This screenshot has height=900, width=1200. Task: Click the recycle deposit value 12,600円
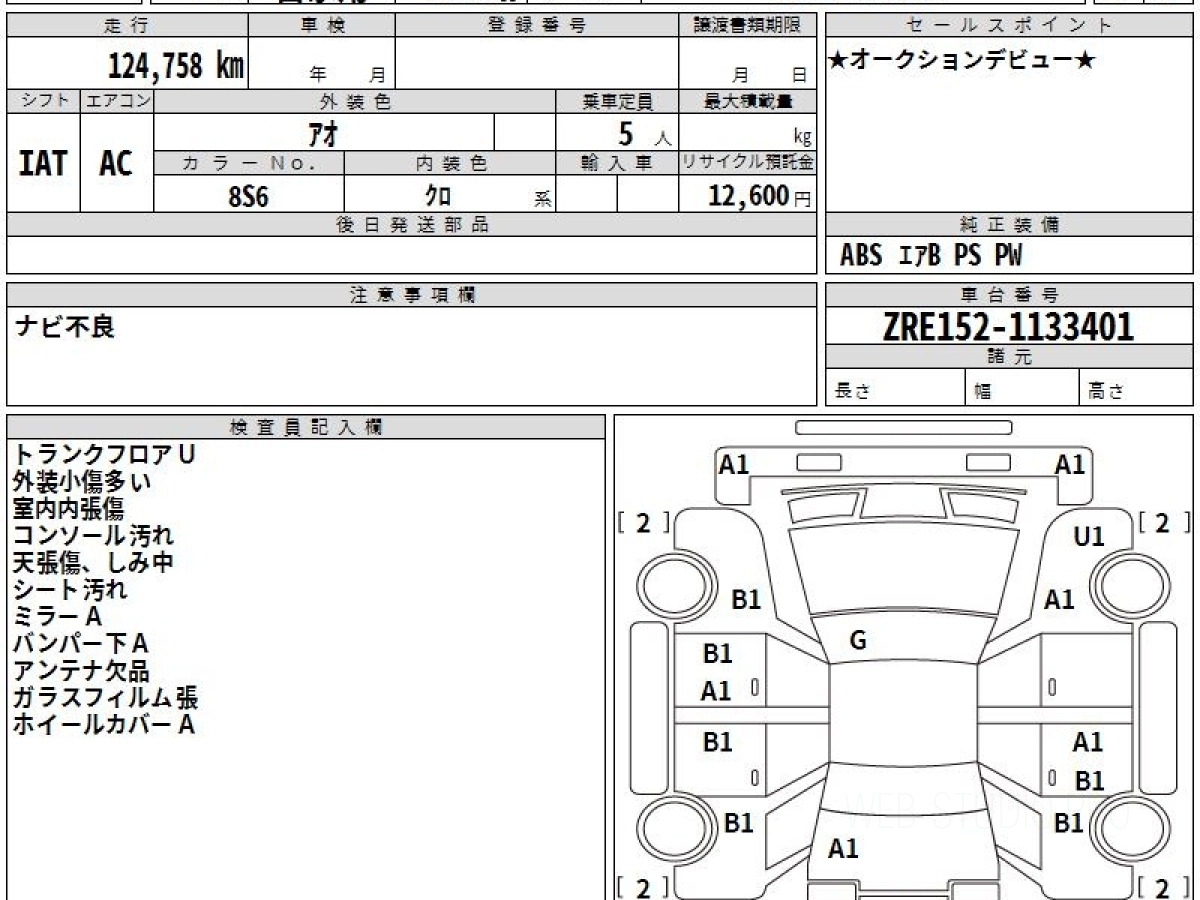click(761, 195)
